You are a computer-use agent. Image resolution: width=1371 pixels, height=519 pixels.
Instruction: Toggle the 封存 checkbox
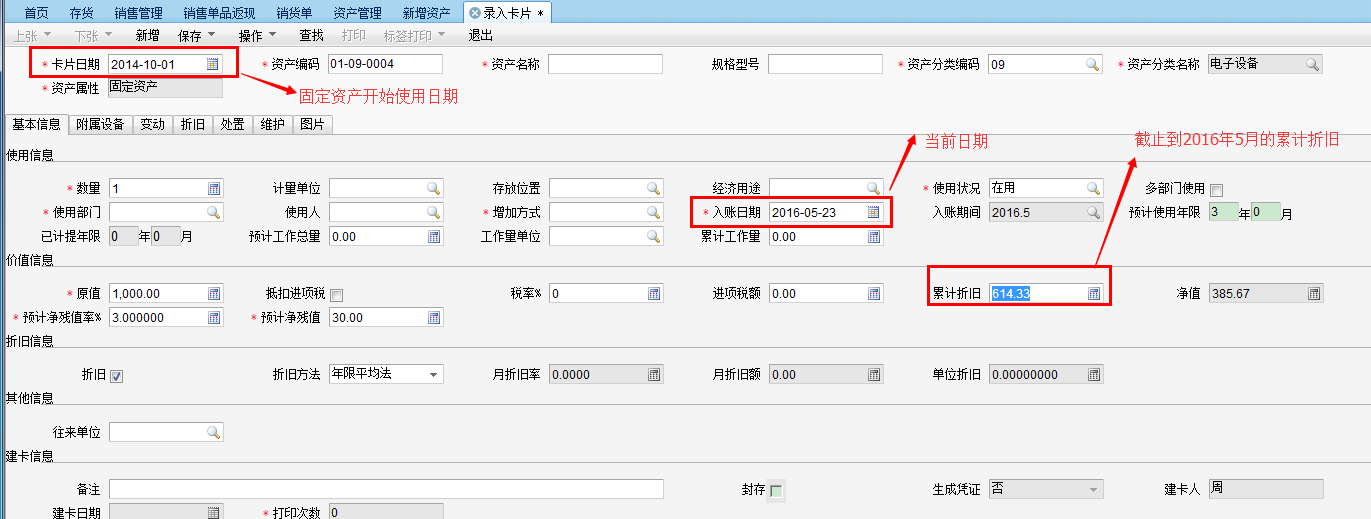pos(776,490)
